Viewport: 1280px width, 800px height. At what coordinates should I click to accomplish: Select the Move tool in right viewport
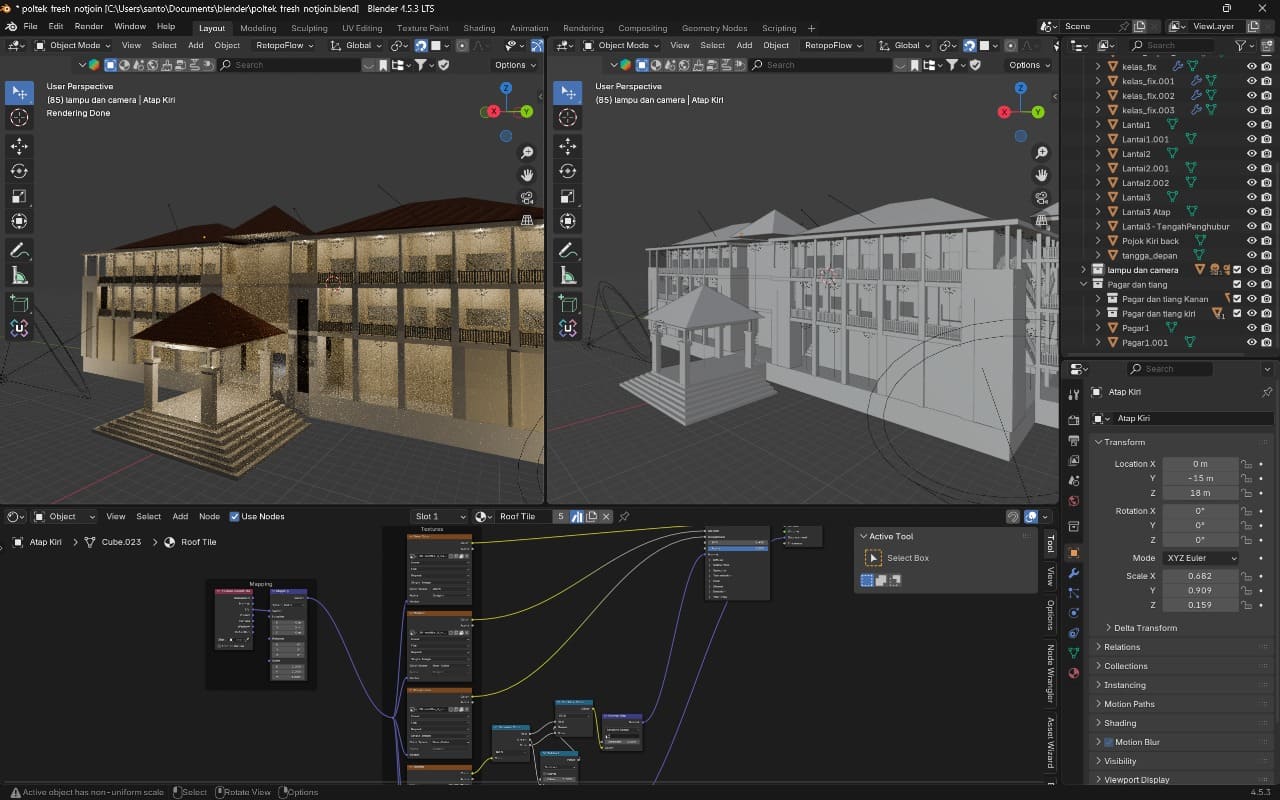pos(567,146)
